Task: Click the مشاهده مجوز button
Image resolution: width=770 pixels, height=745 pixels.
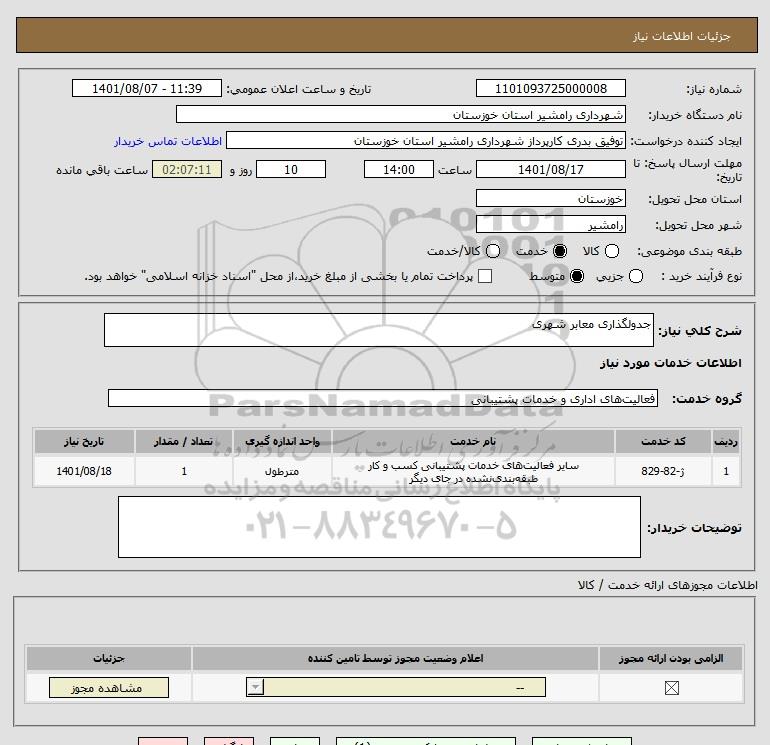Action: [109, 688]
